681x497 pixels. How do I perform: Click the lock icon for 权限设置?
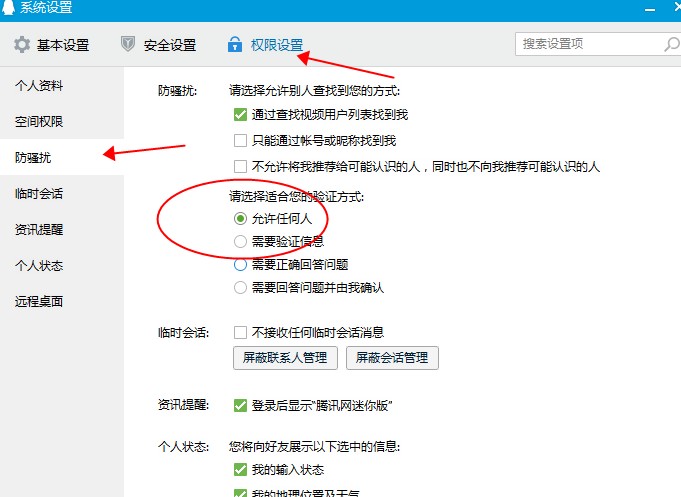[x=235, y=45]
